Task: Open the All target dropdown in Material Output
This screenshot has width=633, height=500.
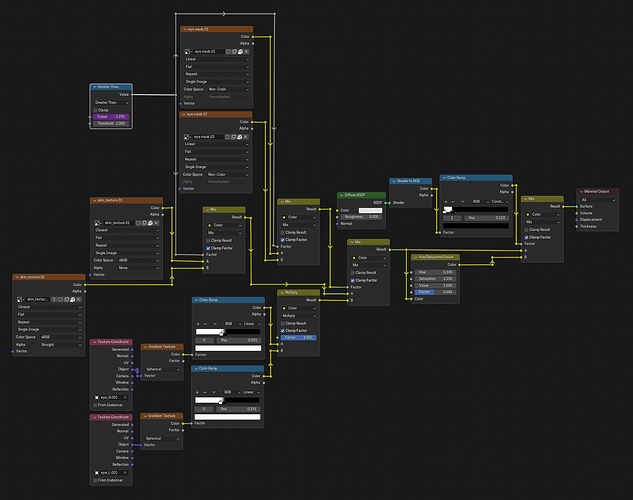Action: pyautogui.click(x=598, y=200)
